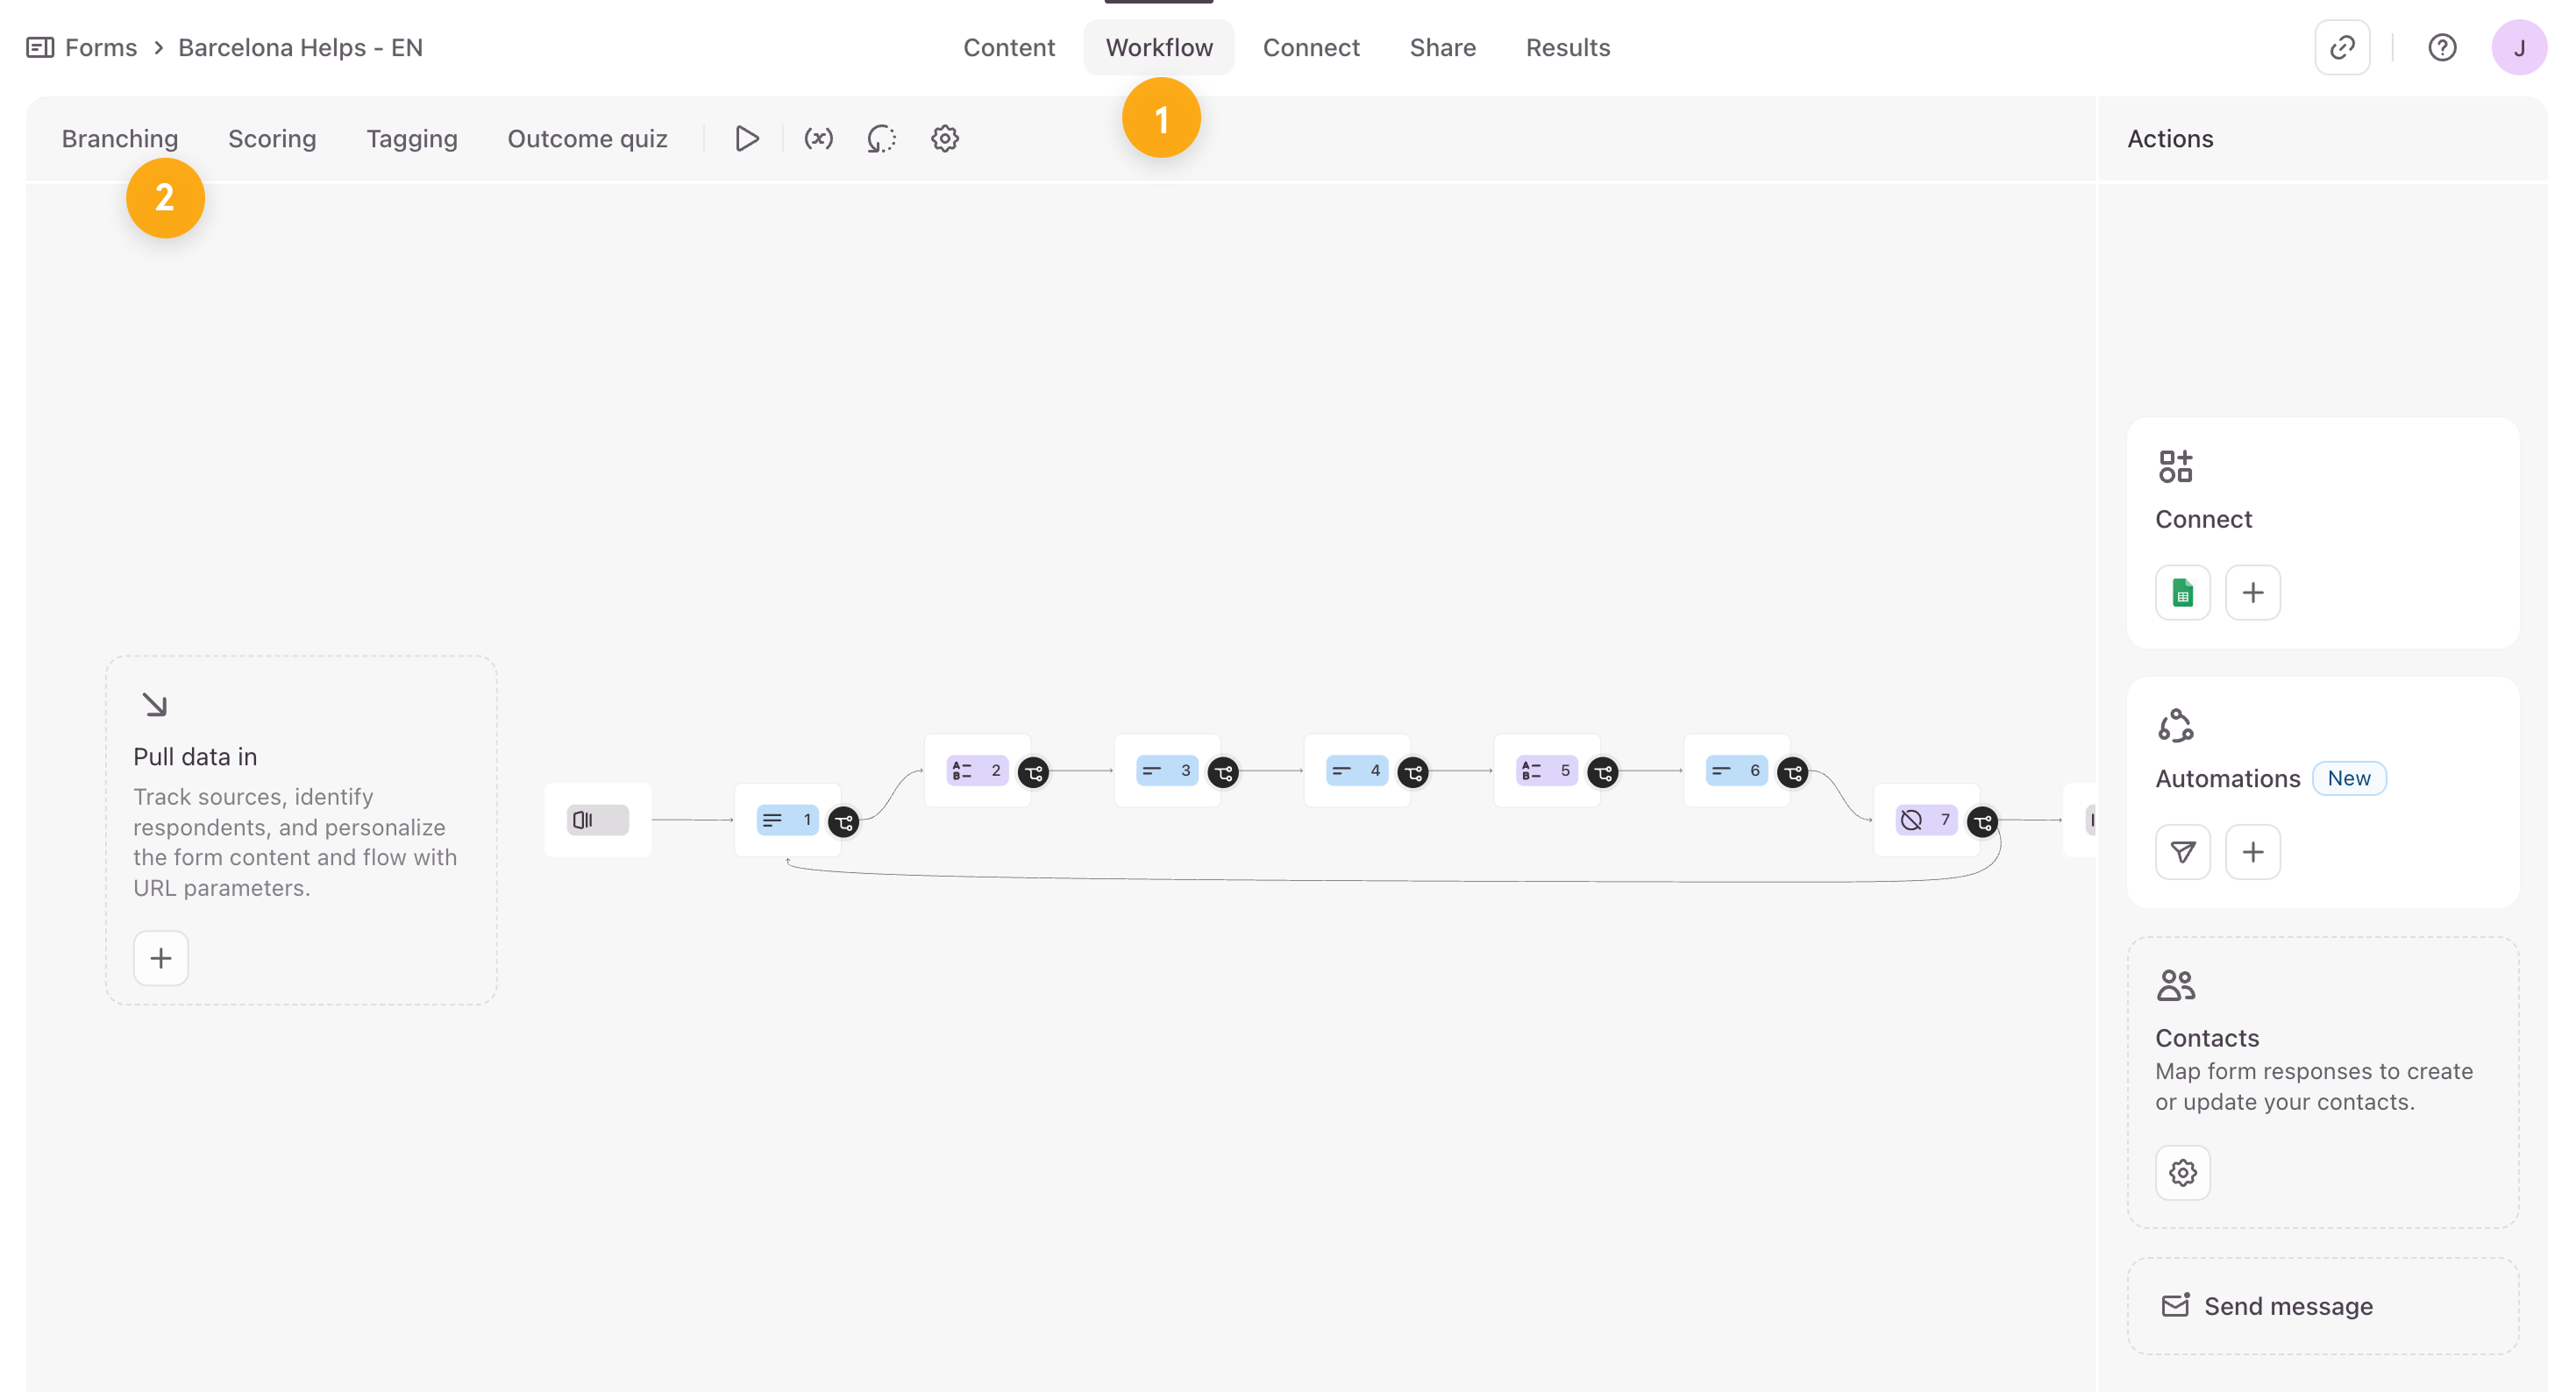Viewport: 2576px width, 1392px height.
Task: Open the J user avatar menu
Action: coord(2518,47)
